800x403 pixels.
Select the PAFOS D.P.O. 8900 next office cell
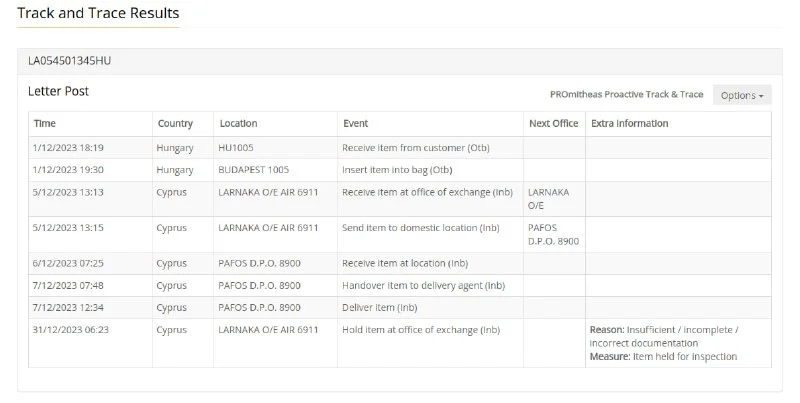553,234
